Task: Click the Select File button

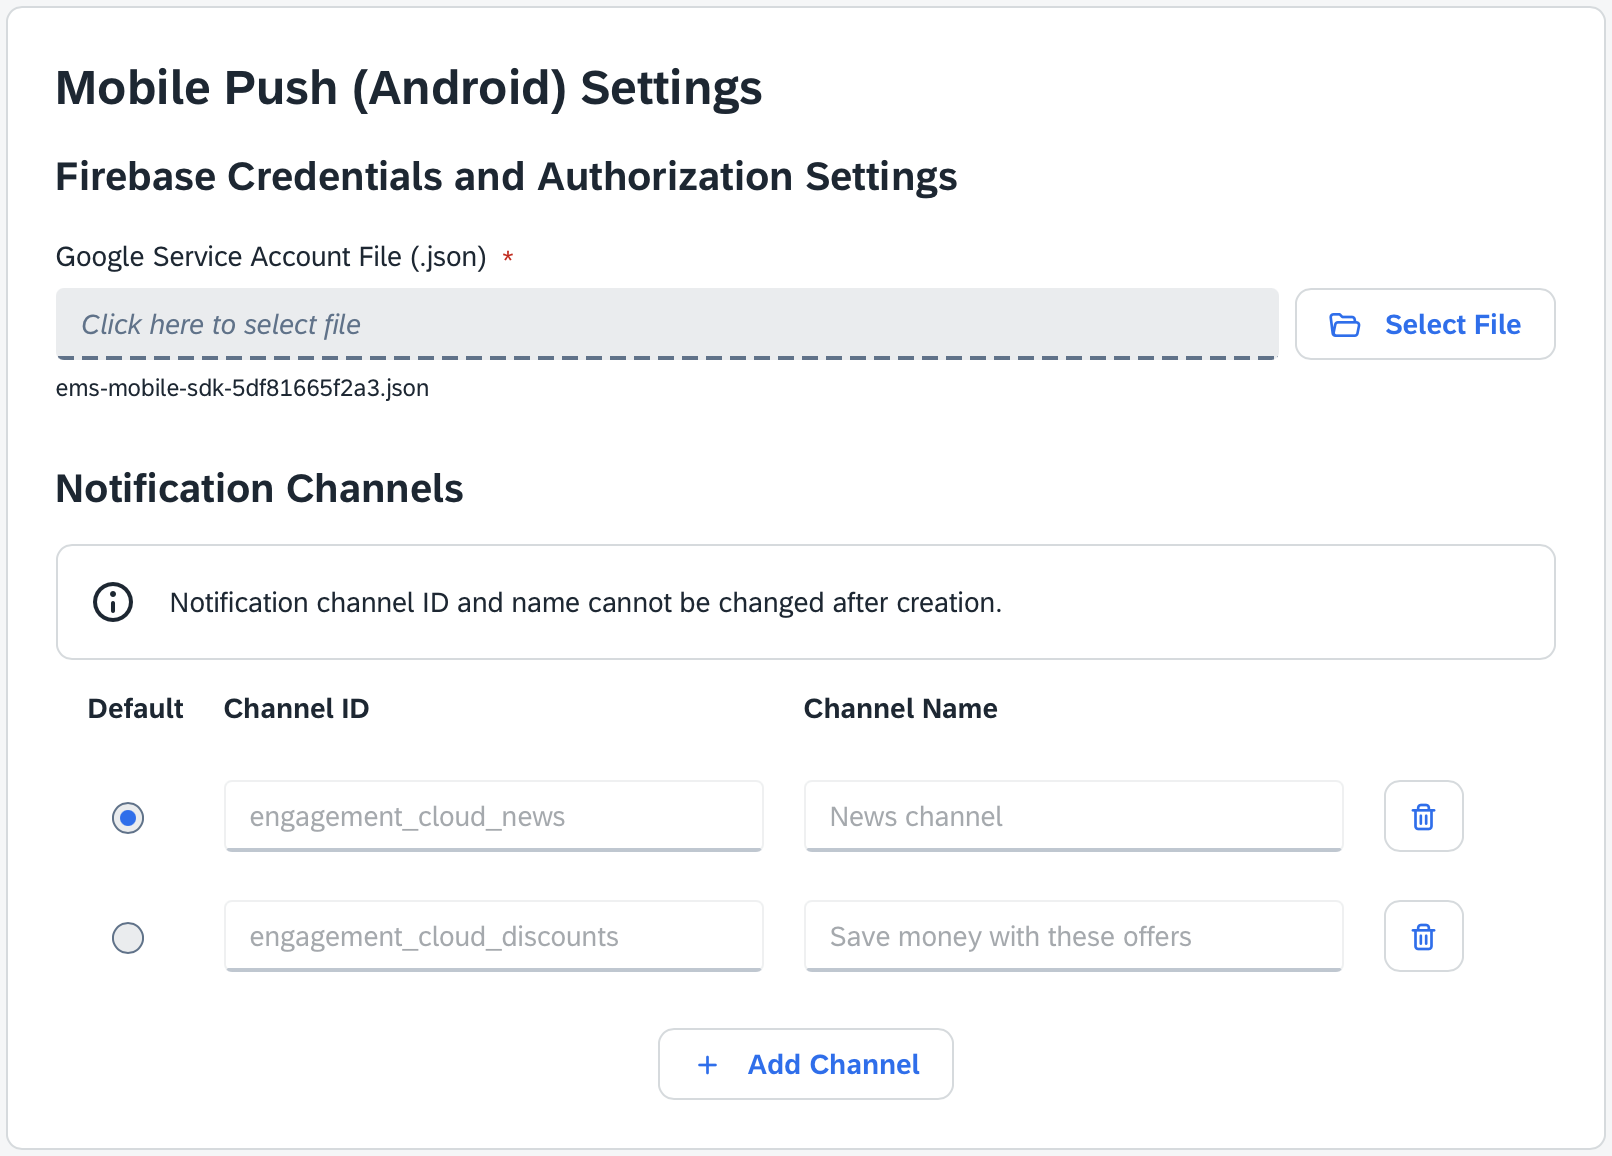Action: (1424, 324)
